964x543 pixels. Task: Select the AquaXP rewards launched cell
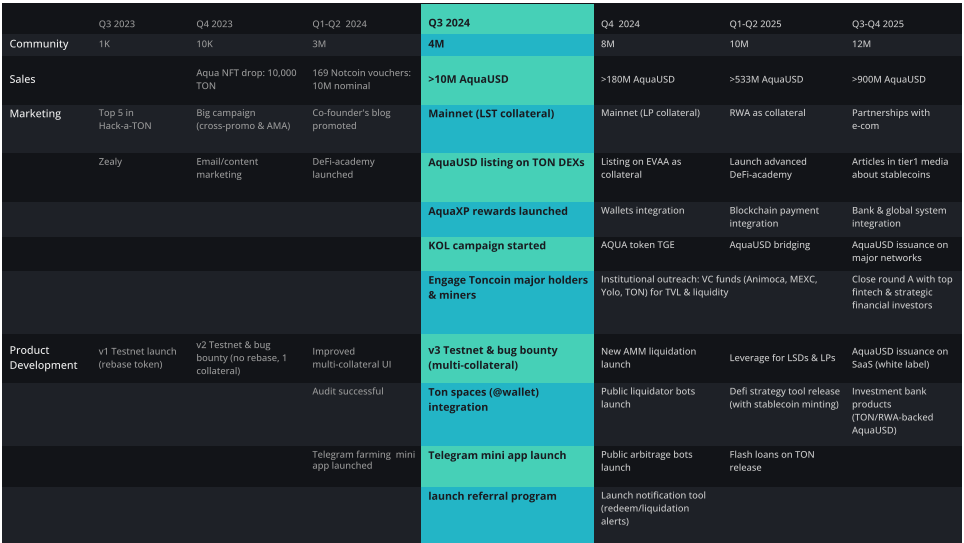click(x=498, y=211)
